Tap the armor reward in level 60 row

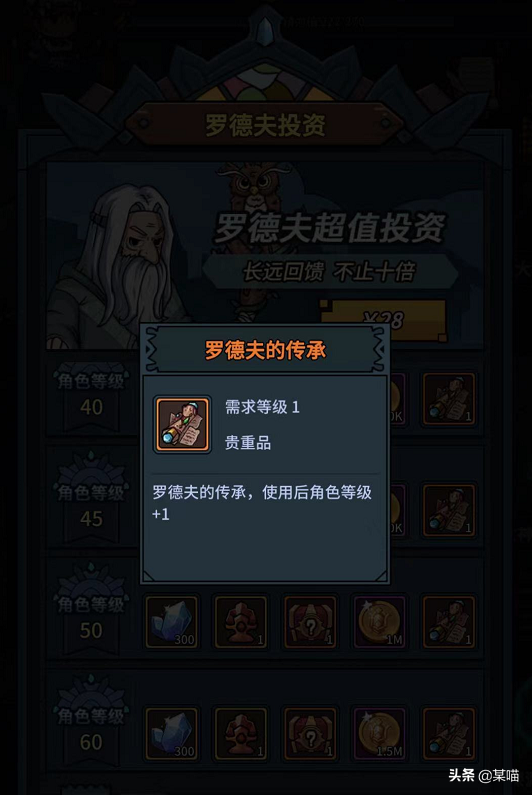pyautogui.click(x=241, y=734)
